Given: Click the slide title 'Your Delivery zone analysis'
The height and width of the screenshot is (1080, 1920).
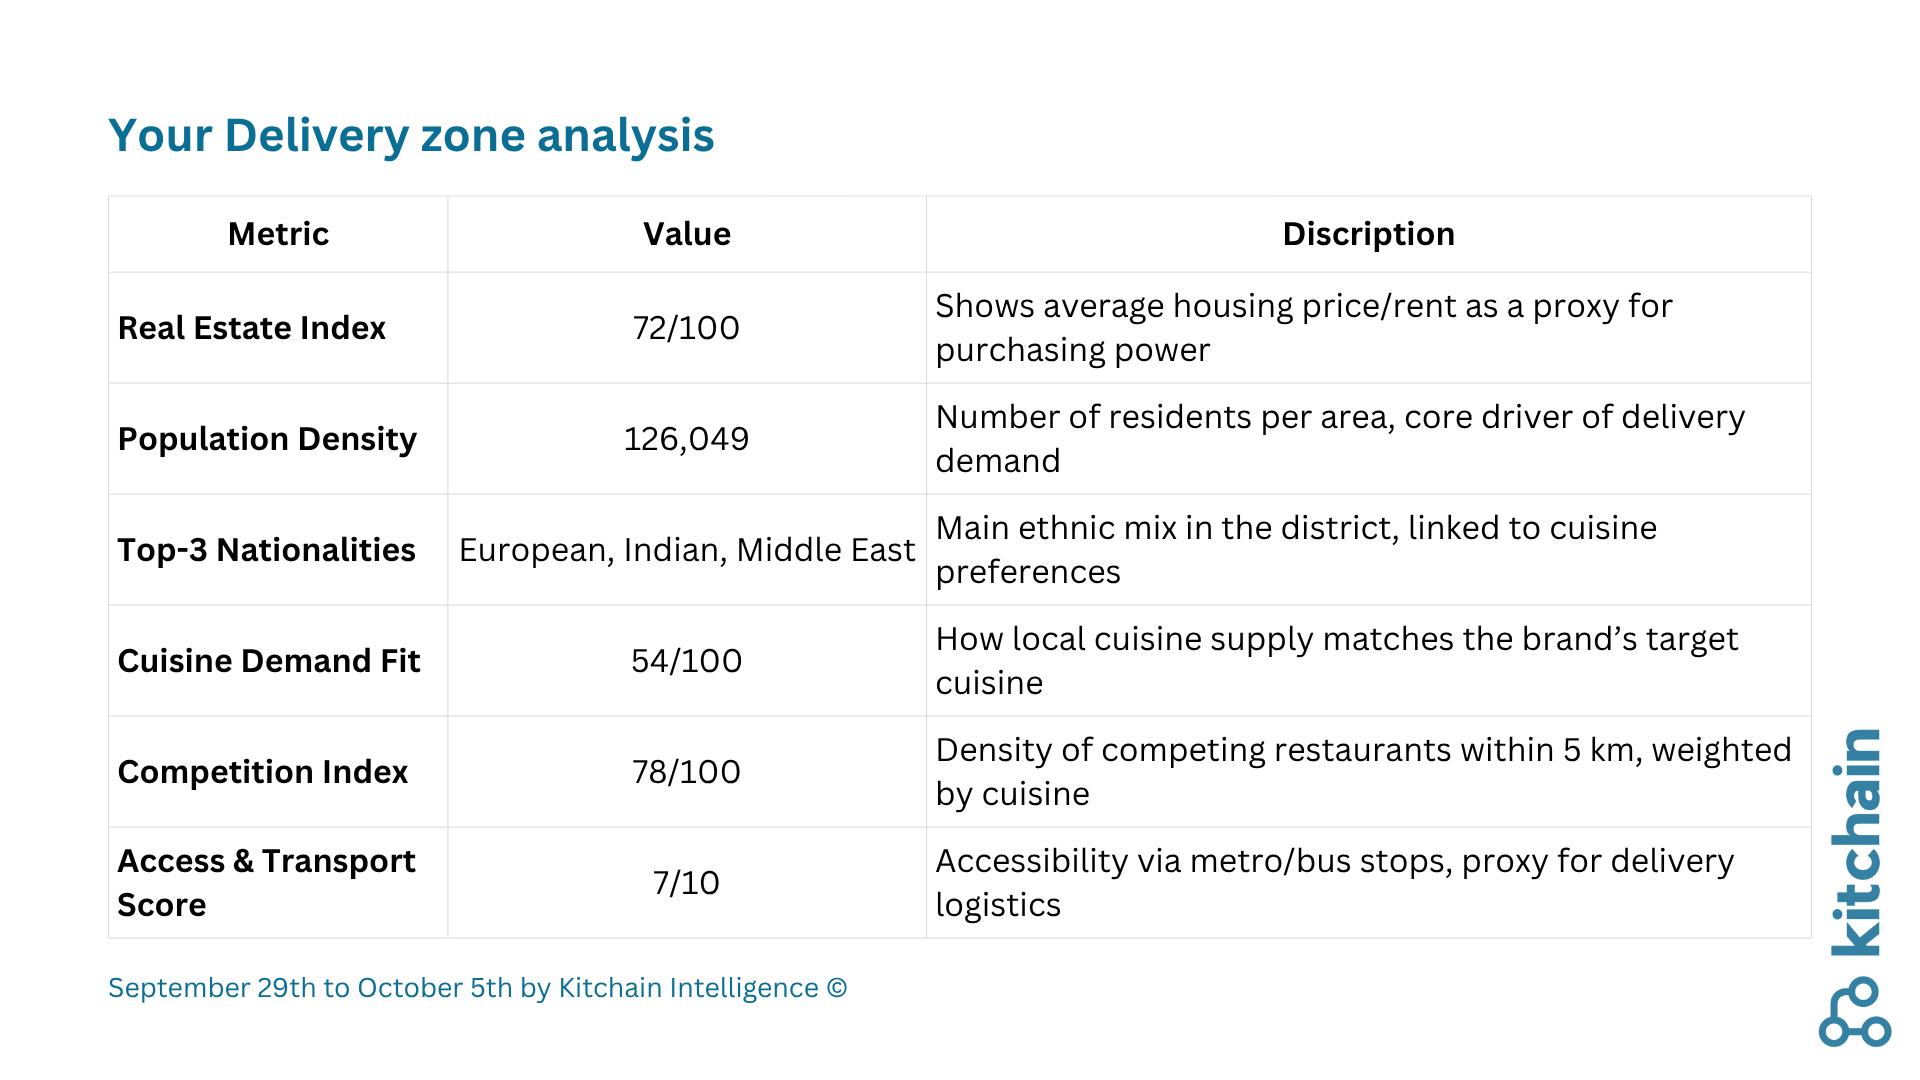Looking at the screenshot, I should [x=411, y=135].
